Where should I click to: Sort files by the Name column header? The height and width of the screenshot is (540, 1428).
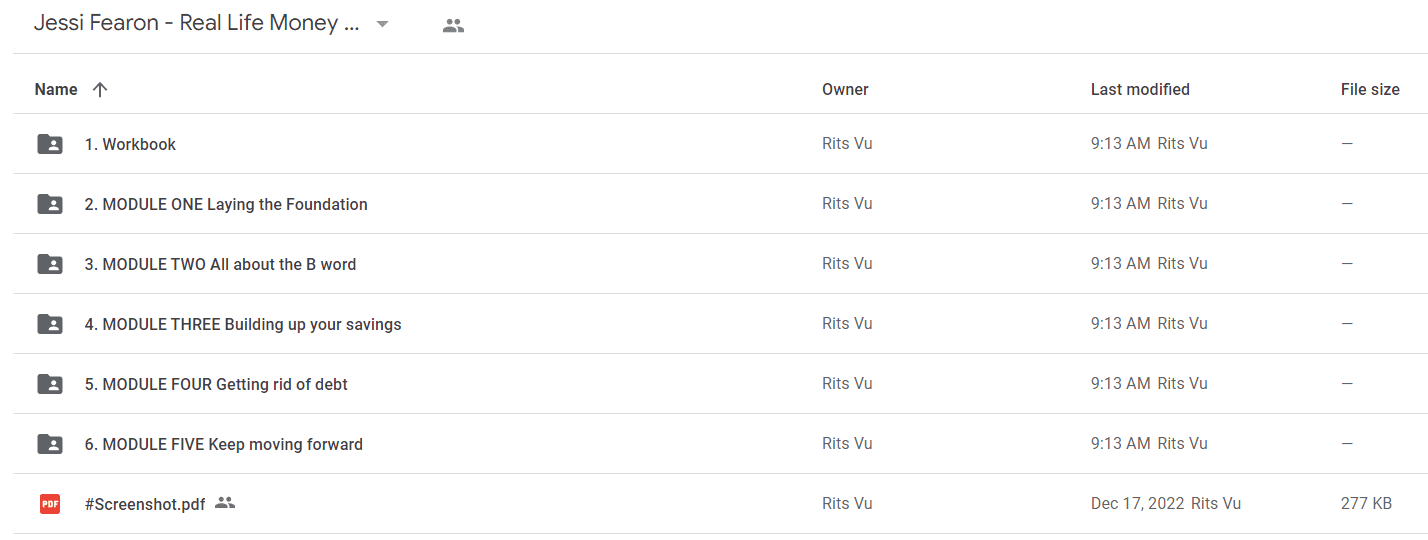coord(56,89)
